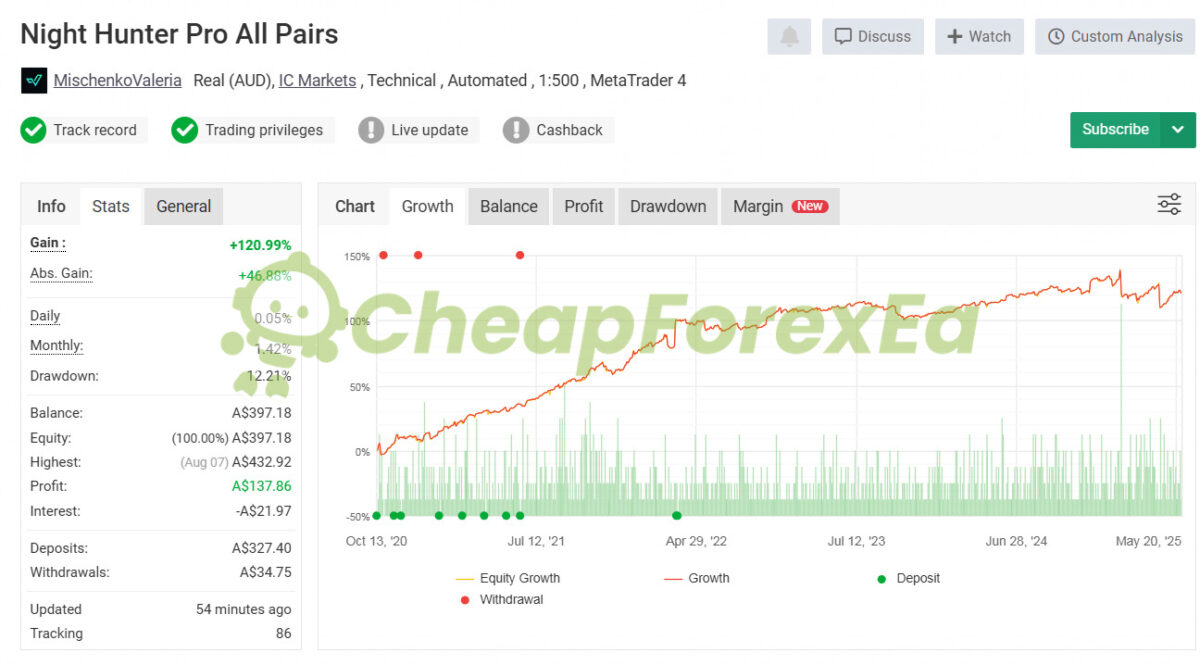
Task: Expand the Subscribe dropdown arrow
Action: pyautogui.click(x=1178, y=129)
